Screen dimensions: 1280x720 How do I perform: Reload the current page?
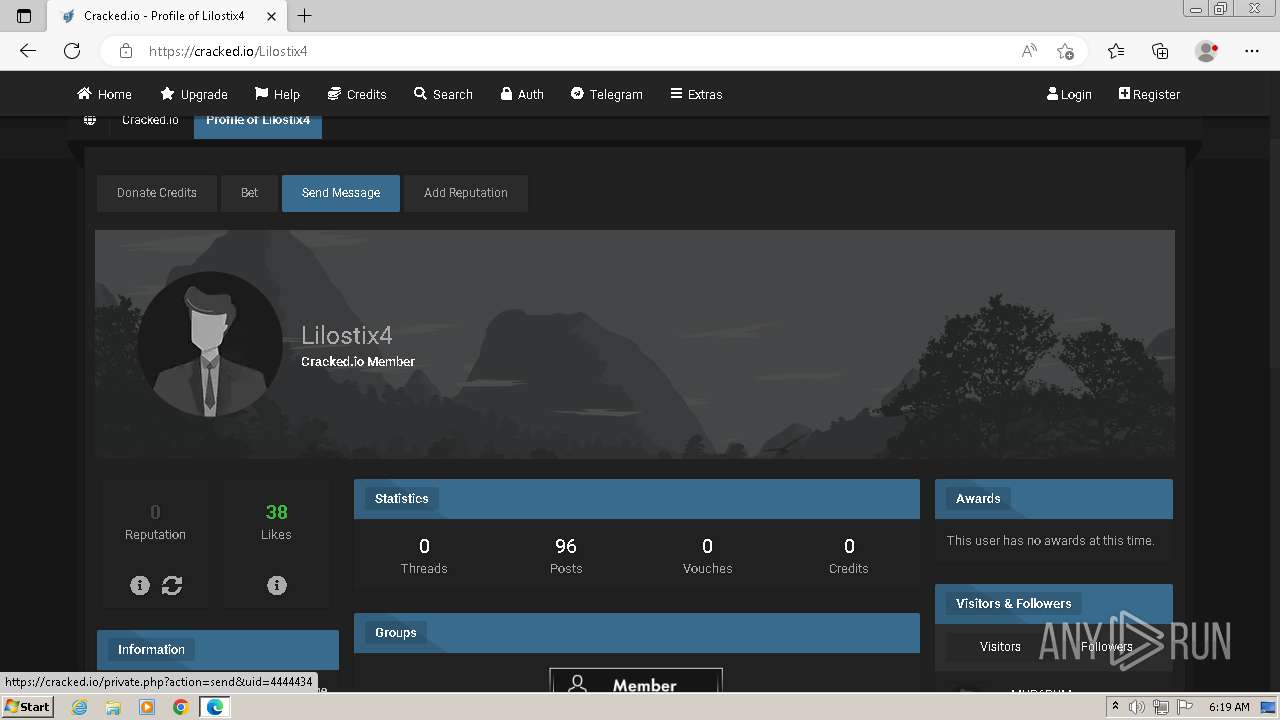[72, 51]
